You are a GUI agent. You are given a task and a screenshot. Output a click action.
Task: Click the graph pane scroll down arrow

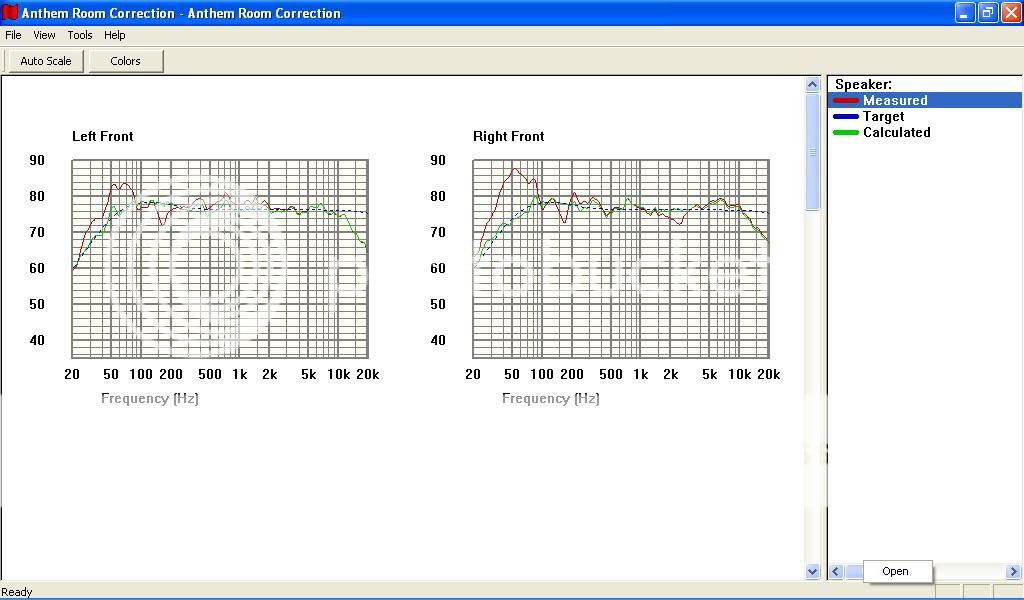[812, 571]
